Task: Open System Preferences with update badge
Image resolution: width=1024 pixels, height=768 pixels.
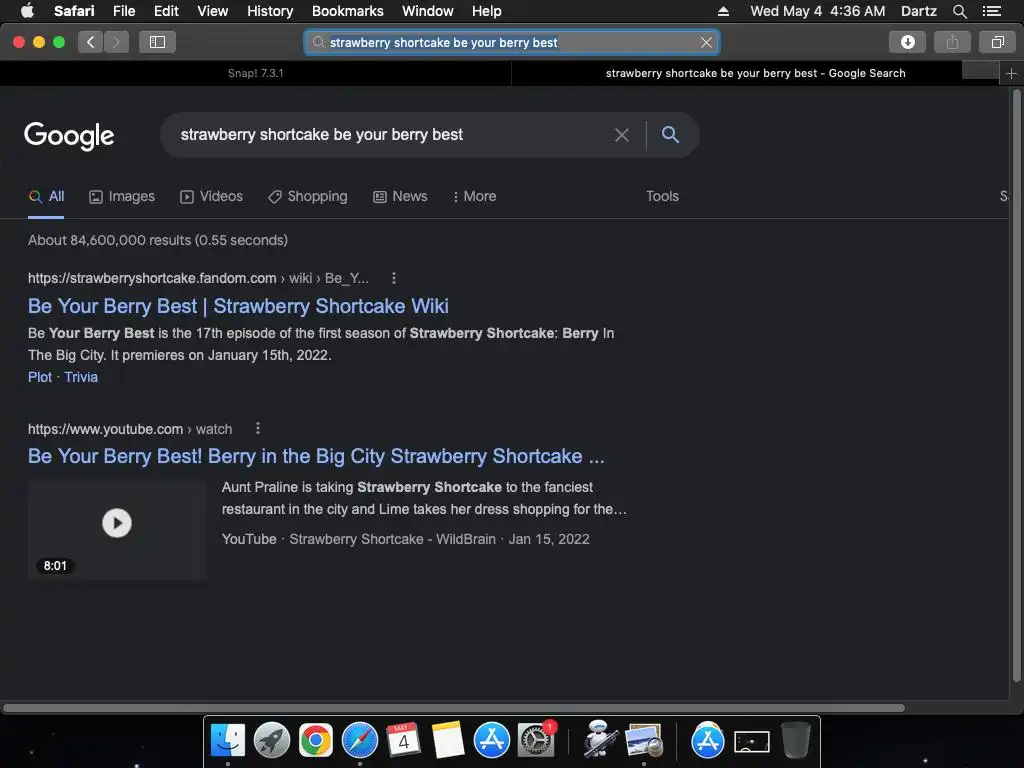Action: coord(536,741)
